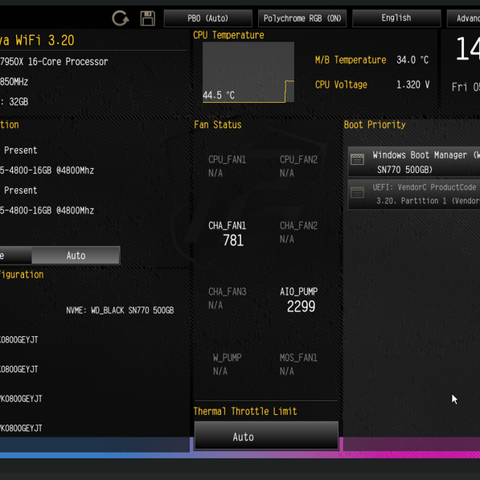Click the refresh/reset circular arrow icon
This screenshot has height=480, width=480.
click(x=120, y=18)
